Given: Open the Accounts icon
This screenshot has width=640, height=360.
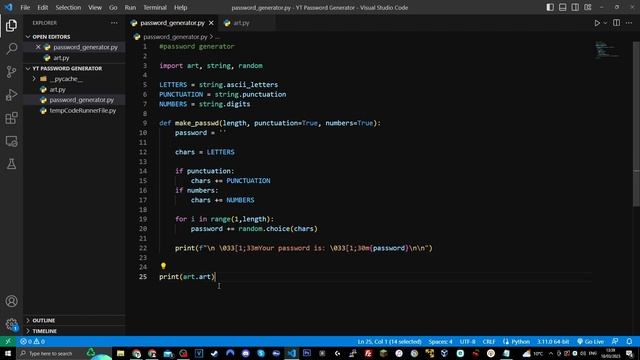Looking at the screenshot, I should tap(11, 301).
